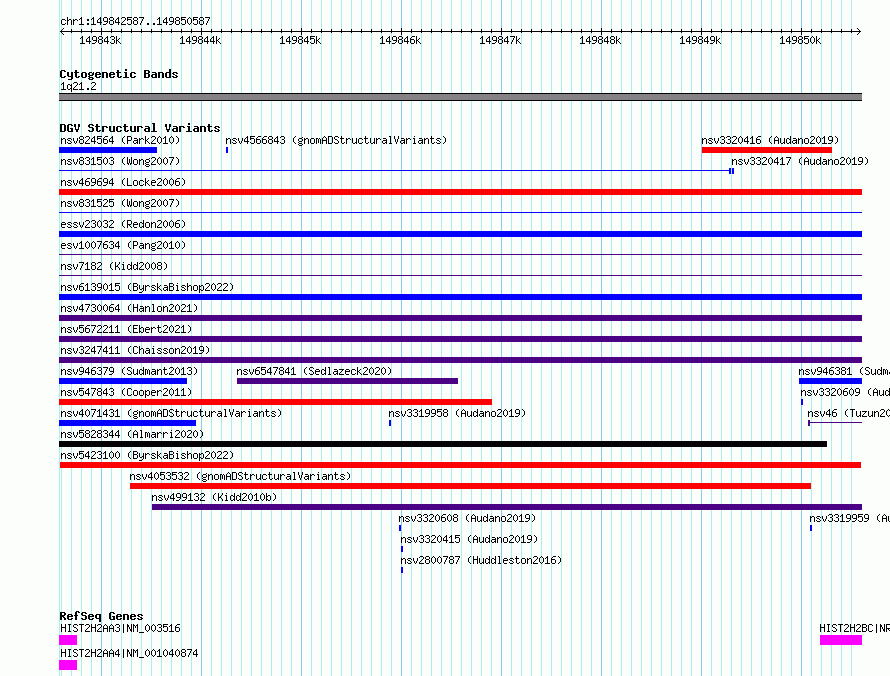Select the blue bar under nsv824564
The image size is (890, 676).
108,150
